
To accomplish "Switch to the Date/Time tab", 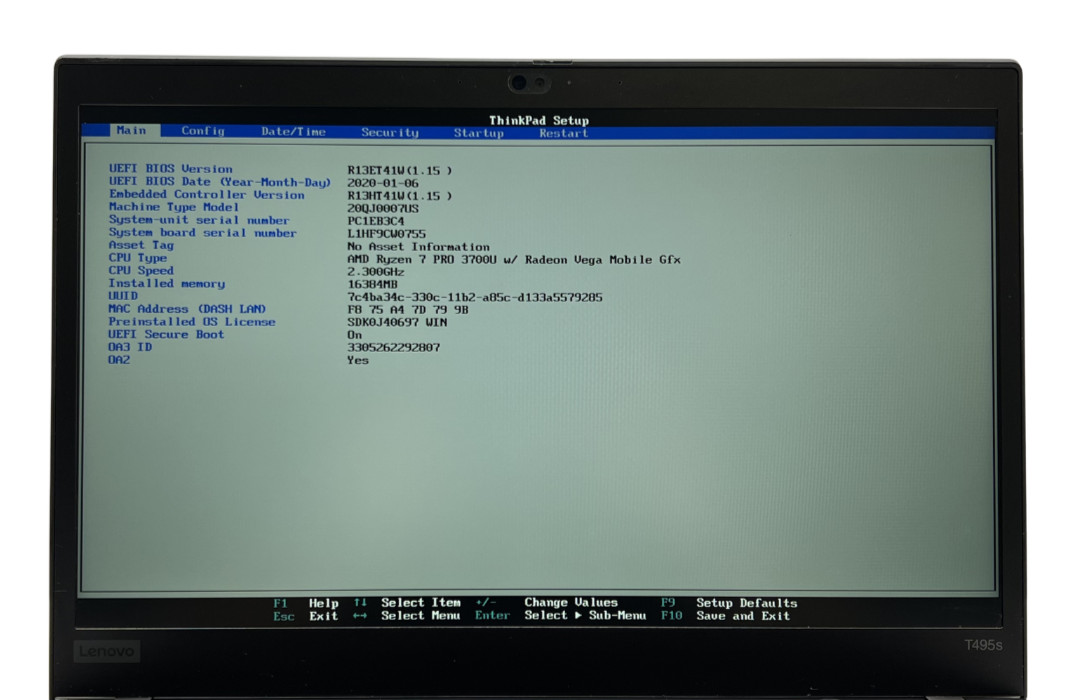I will tap(293, 131).
